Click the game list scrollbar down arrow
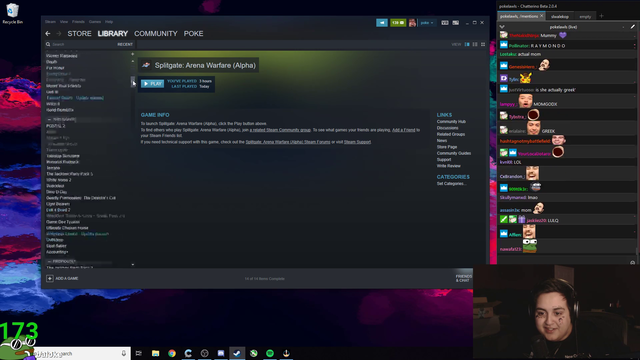Image resolution: width=640 pixels, height=360 pixels. 133,264
